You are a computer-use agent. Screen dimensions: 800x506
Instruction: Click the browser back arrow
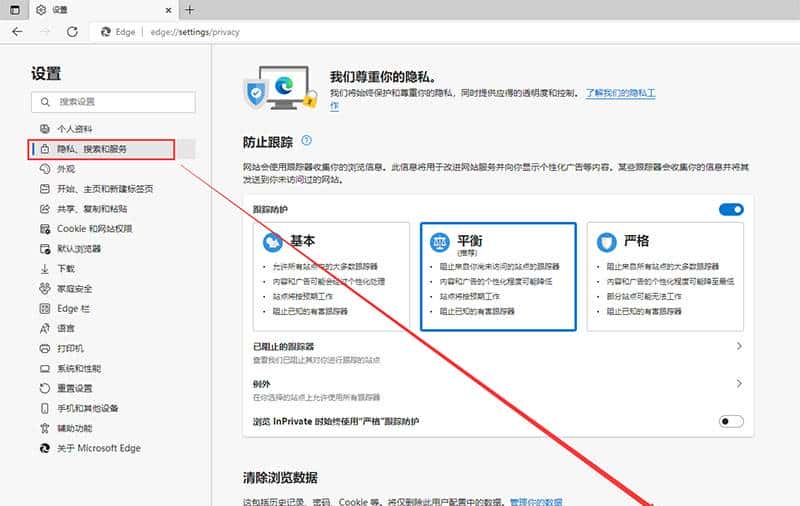click(x=17, y=32)
